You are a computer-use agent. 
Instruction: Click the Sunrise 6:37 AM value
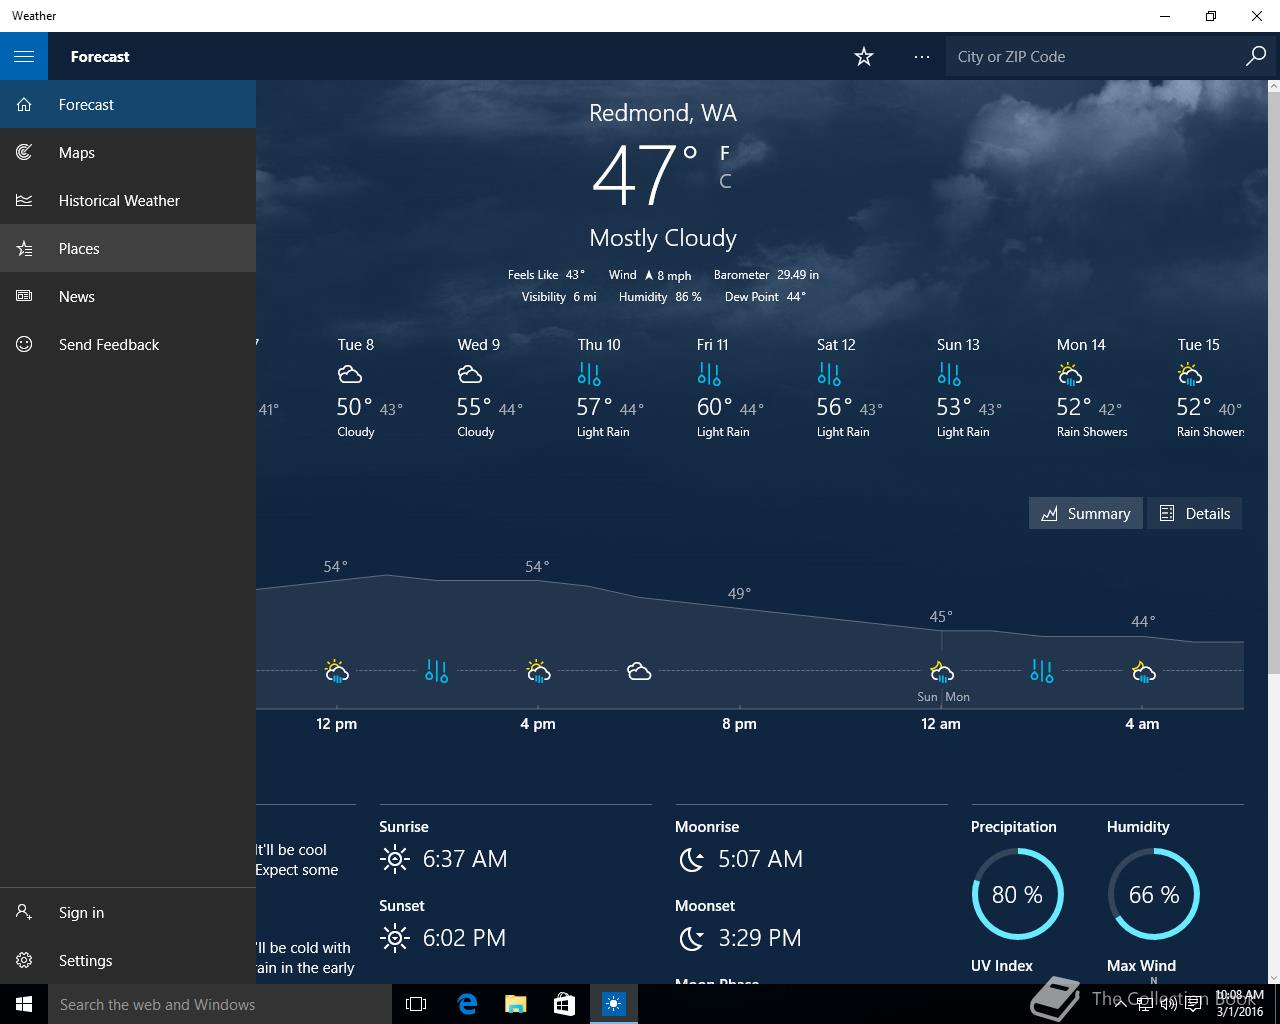coord(465,858)
